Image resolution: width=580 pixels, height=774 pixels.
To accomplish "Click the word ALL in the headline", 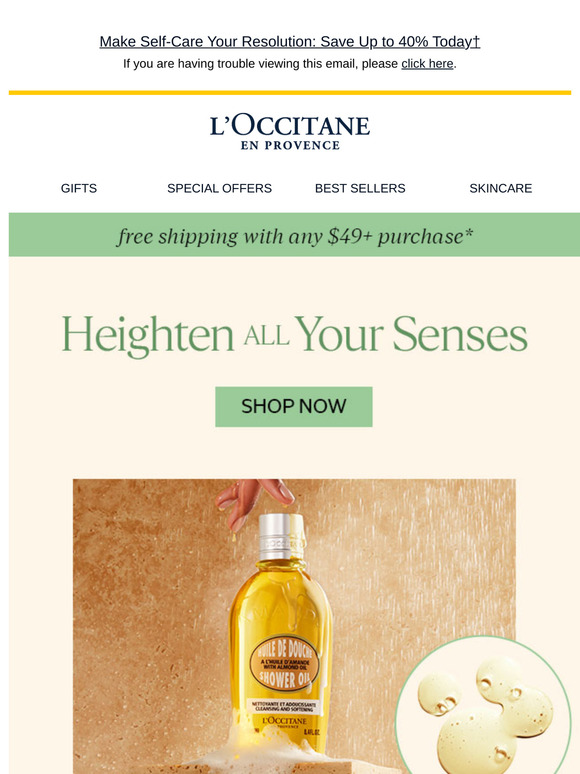I will [x=266, y=337].
